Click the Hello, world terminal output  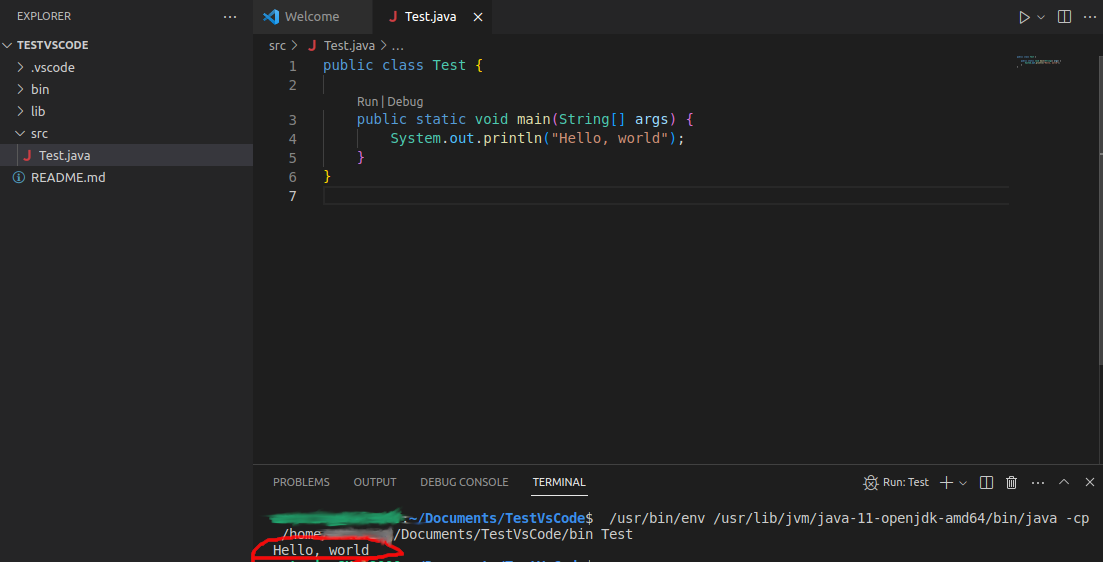[x=321, y=550]
